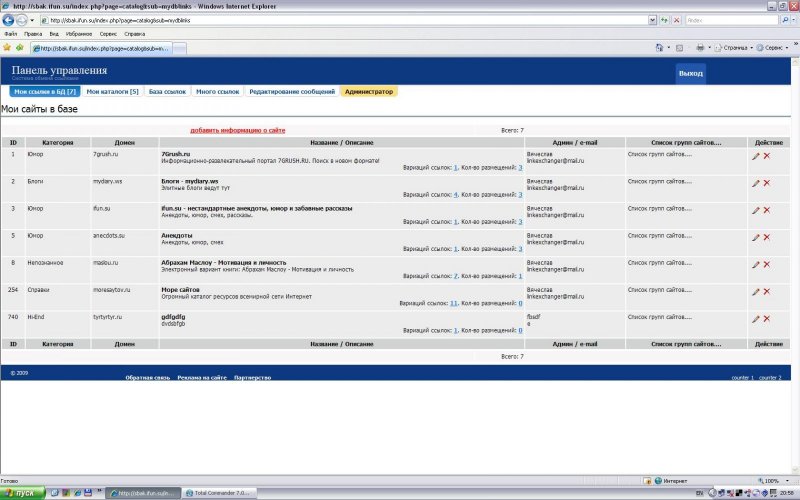
Task: Remove the moresaytov.ru entry
Action: [767, 291]
